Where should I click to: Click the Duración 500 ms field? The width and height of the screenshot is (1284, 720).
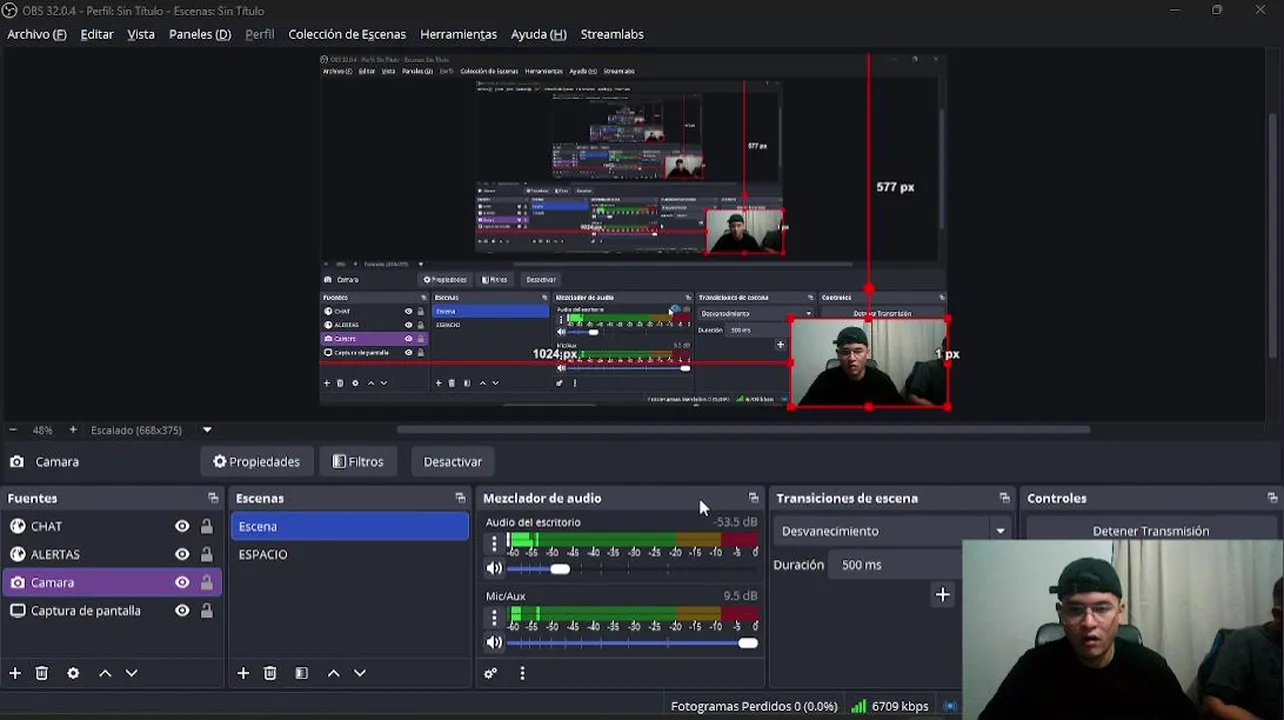pyautogui.click(x=896, y=565)
